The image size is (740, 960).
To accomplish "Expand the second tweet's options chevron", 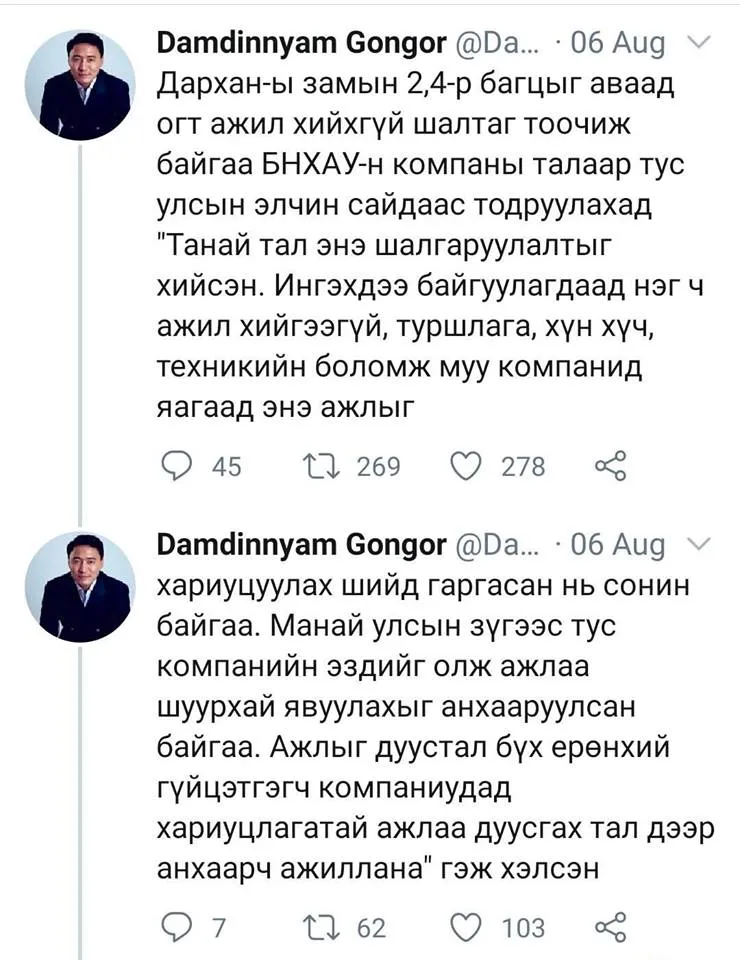I will tap(699, 543).
